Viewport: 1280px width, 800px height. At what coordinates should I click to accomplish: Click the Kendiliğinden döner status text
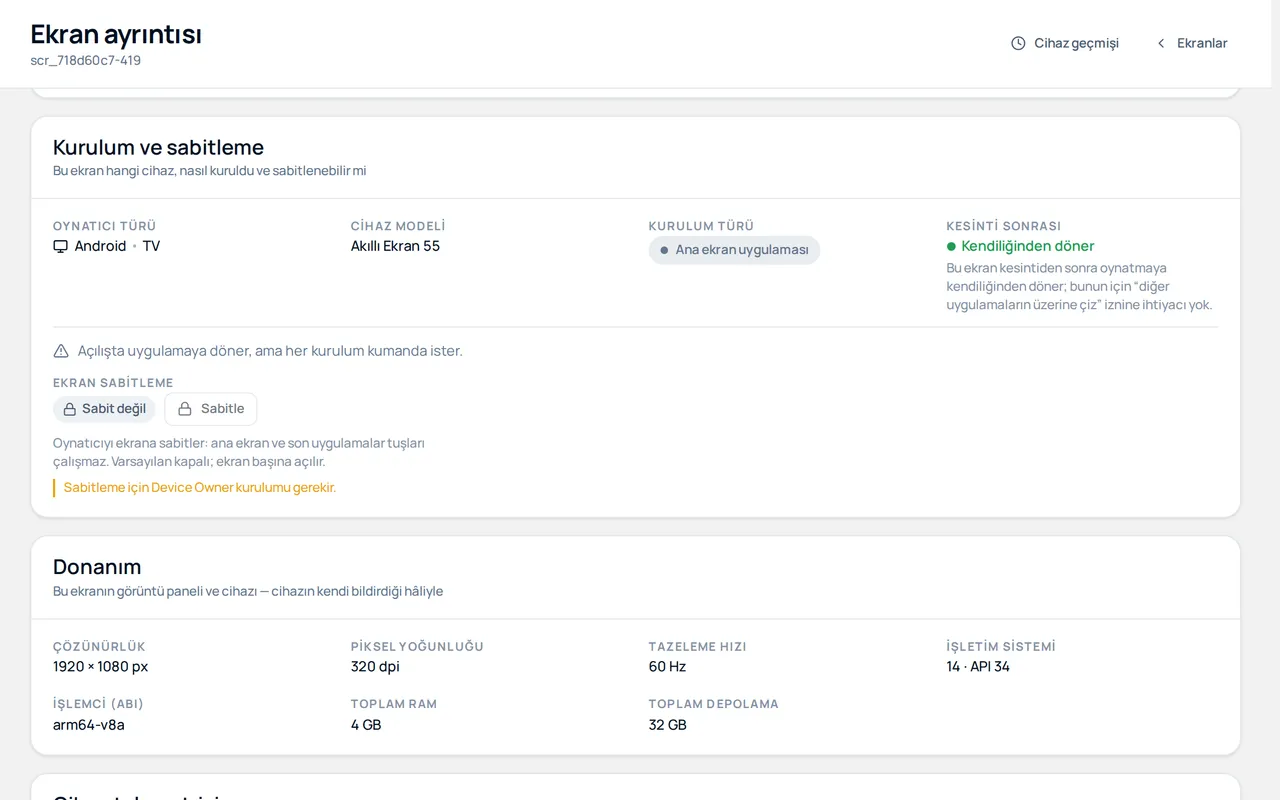tap(1028, 246)
